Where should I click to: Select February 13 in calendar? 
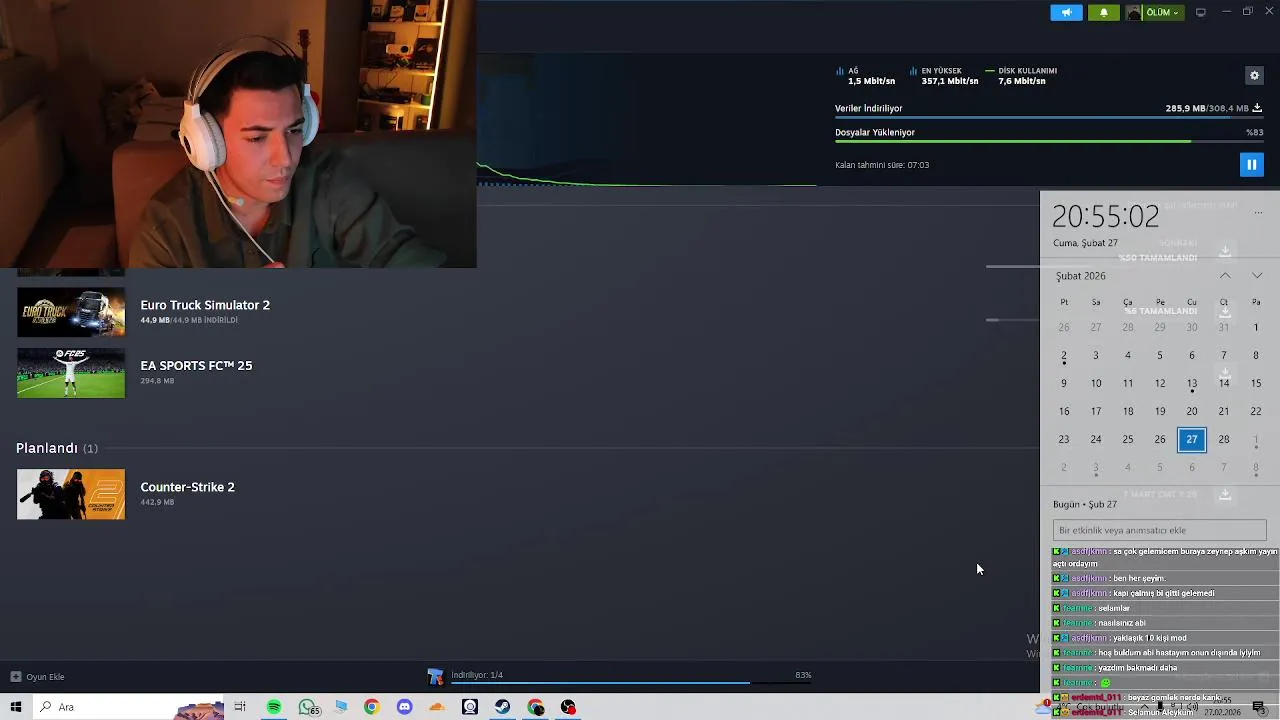(x=1192, y=383)
